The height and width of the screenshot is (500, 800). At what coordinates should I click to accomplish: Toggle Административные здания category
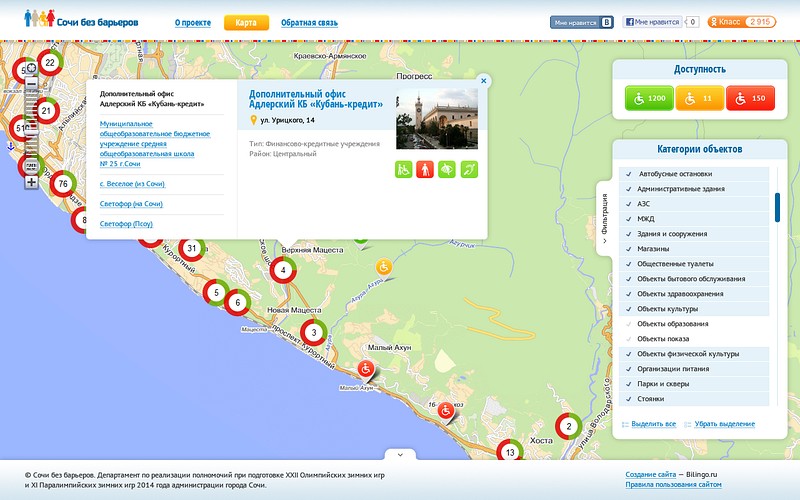point(694,189)
